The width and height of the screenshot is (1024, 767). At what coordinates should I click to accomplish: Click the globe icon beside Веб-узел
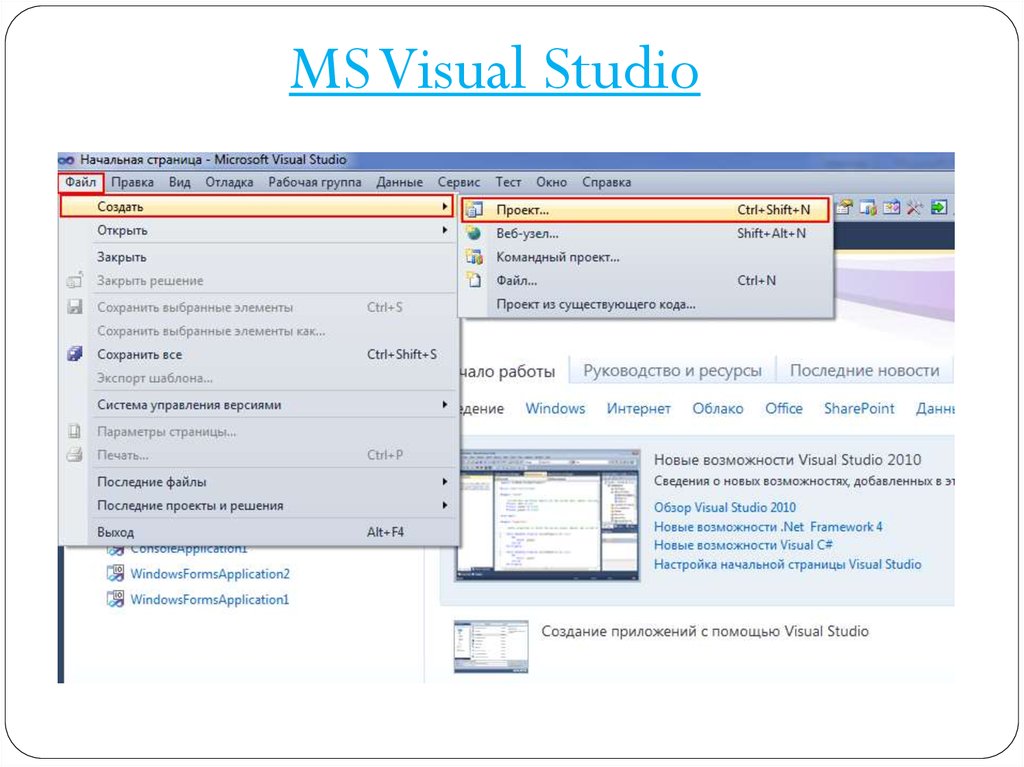click(475, 233)
